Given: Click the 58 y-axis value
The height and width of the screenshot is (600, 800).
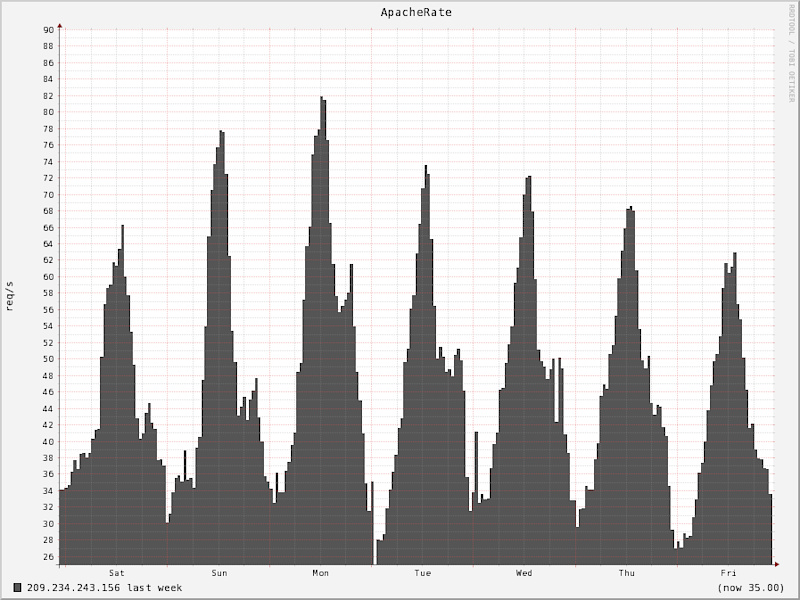Looking at the screenshot, I should (48, 293).
